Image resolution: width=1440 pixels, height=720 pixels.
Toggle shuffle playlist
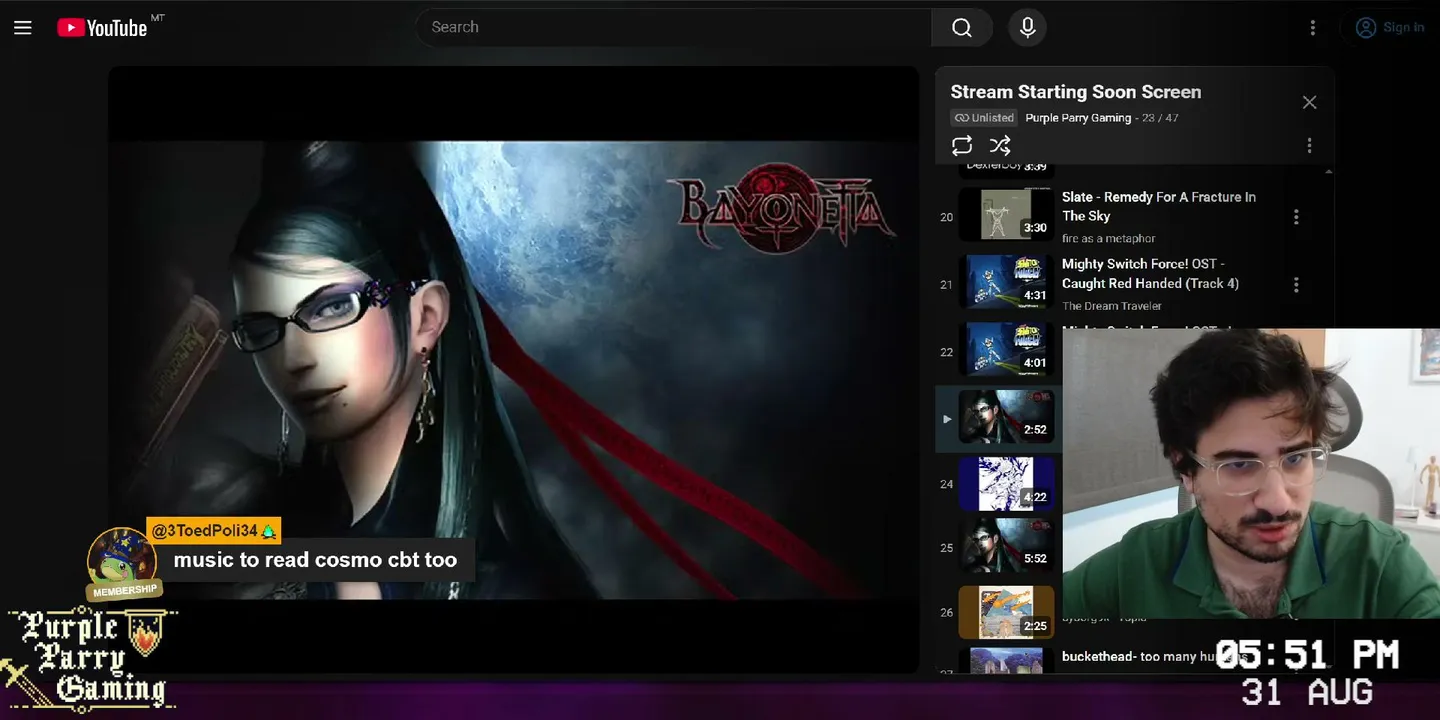pos(1000,146)
